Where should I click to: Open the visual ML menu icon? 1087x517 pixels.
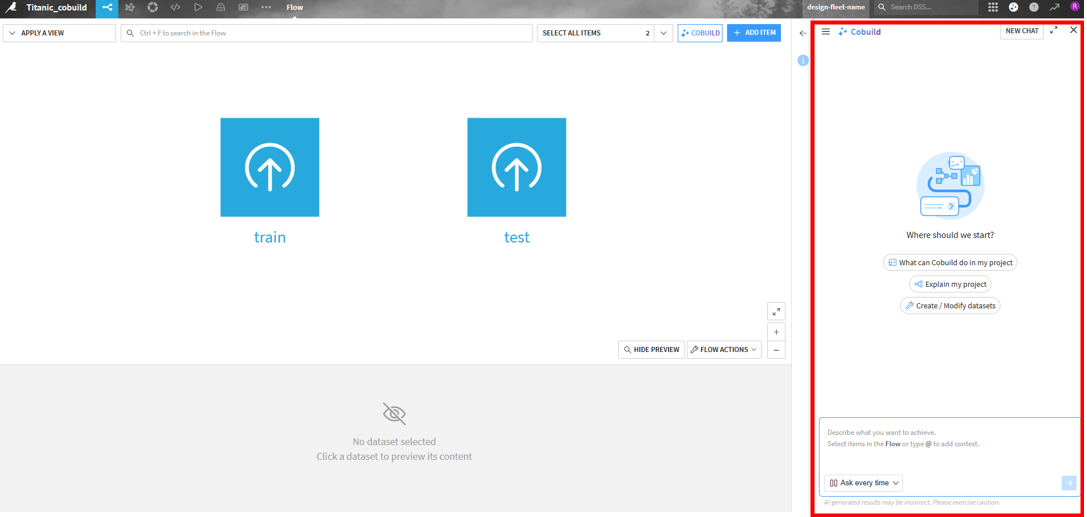(130, 8)
